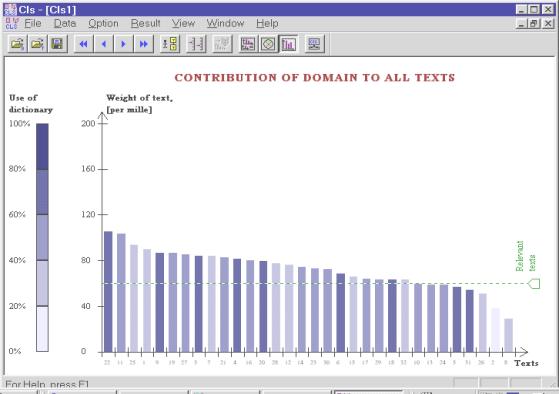Click the tallest bar in the chart

(108, 292)
